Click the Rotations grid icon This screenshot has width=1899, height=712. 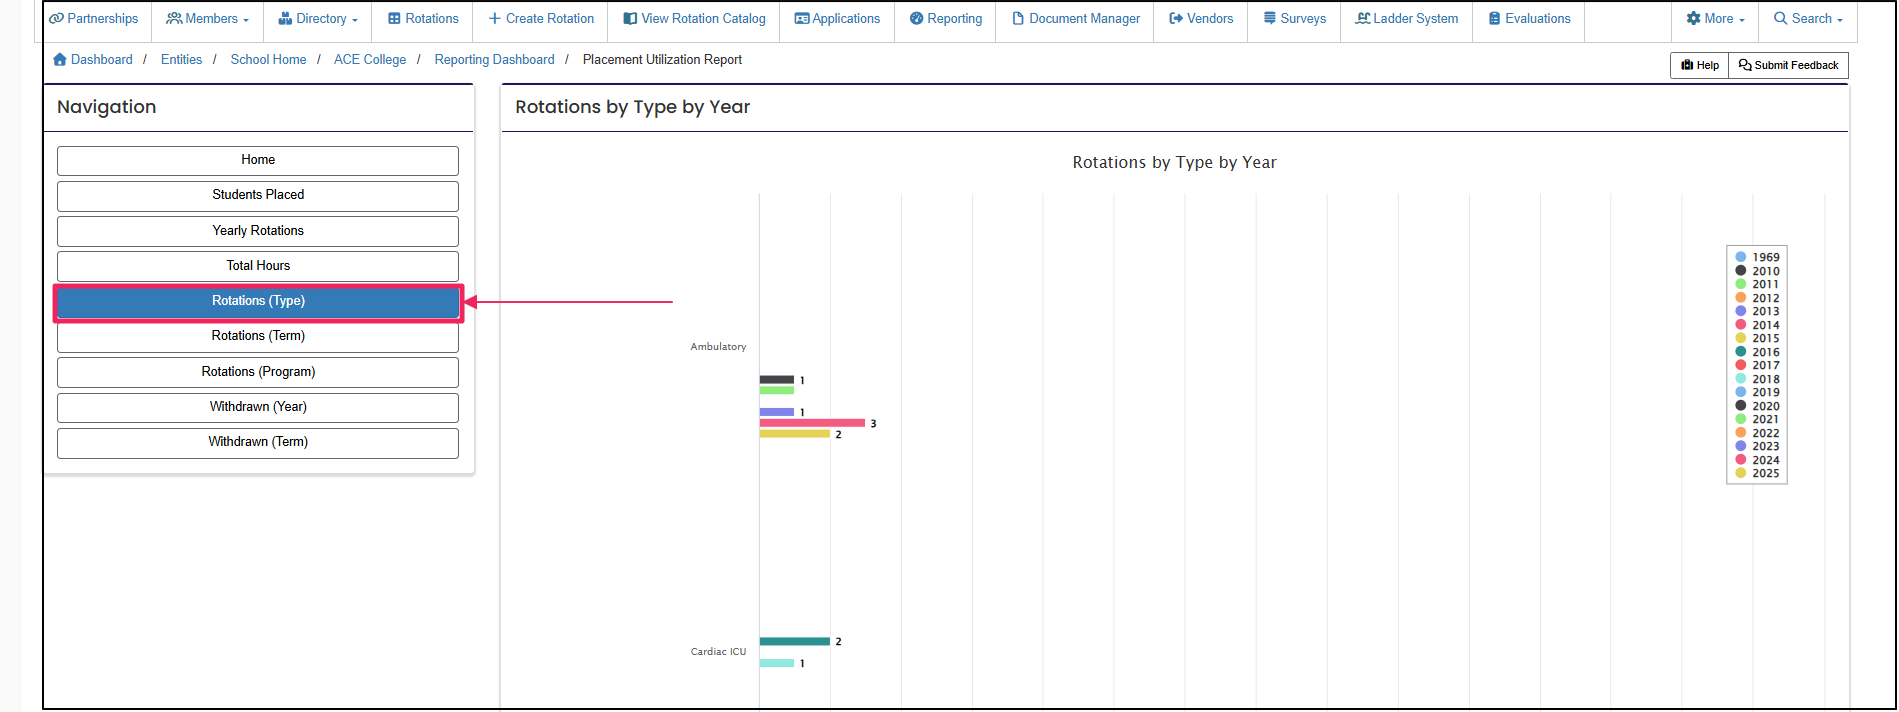coord(394,19)
